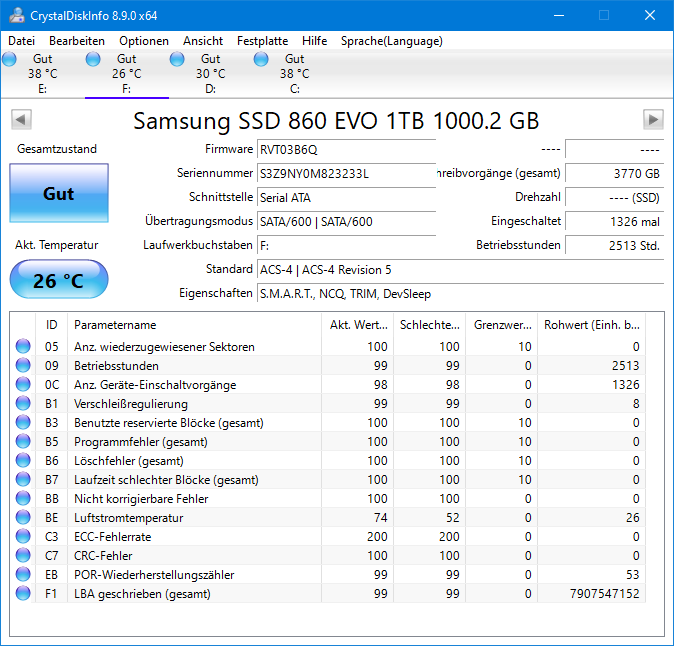Open the Datei menu
This screenshot has height=646, width=674.
(x=21, y=41)
